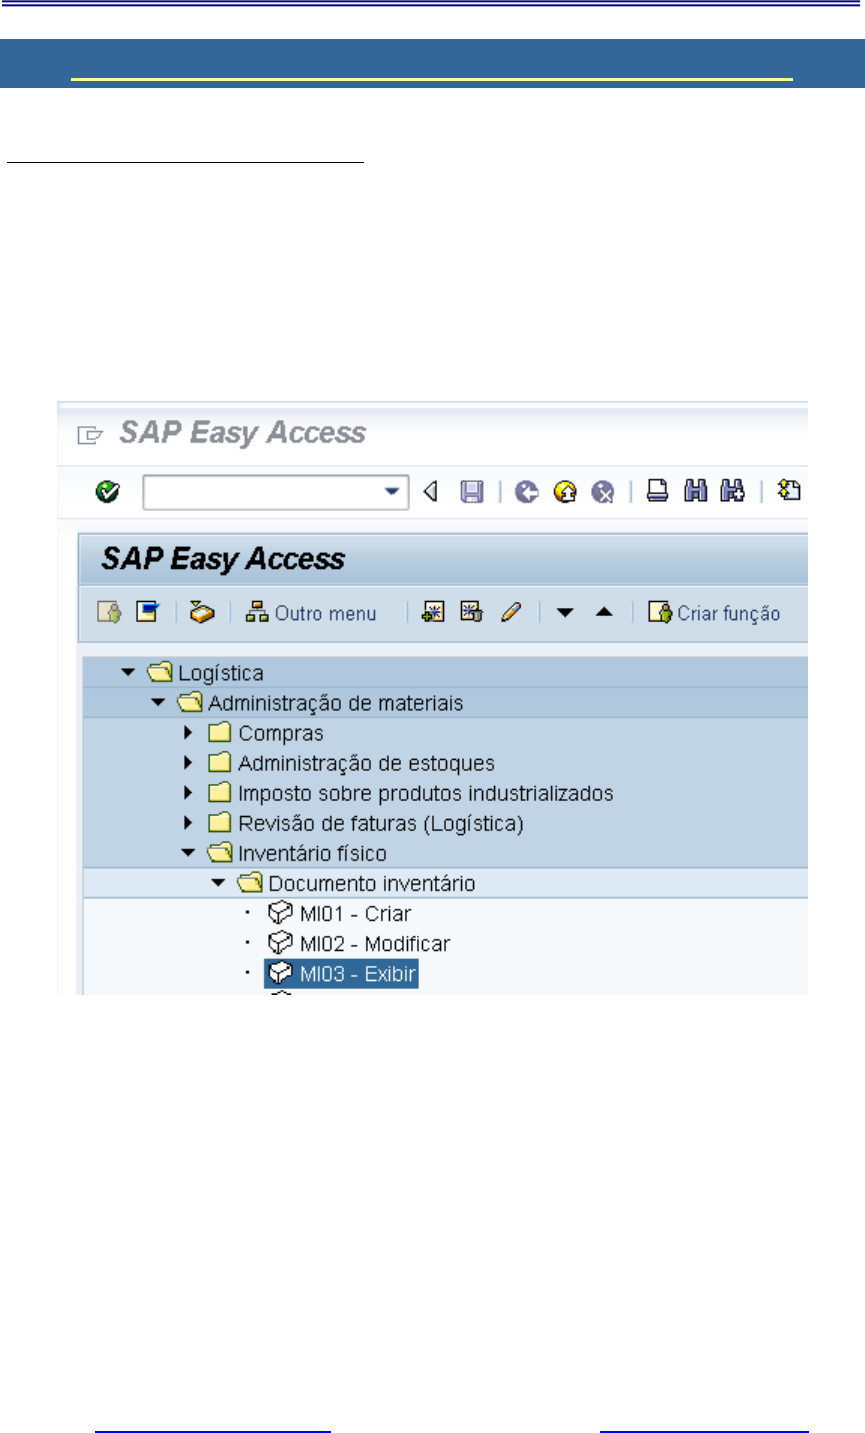
Task: Click the User menu icon
Action: tap(109, 612)
